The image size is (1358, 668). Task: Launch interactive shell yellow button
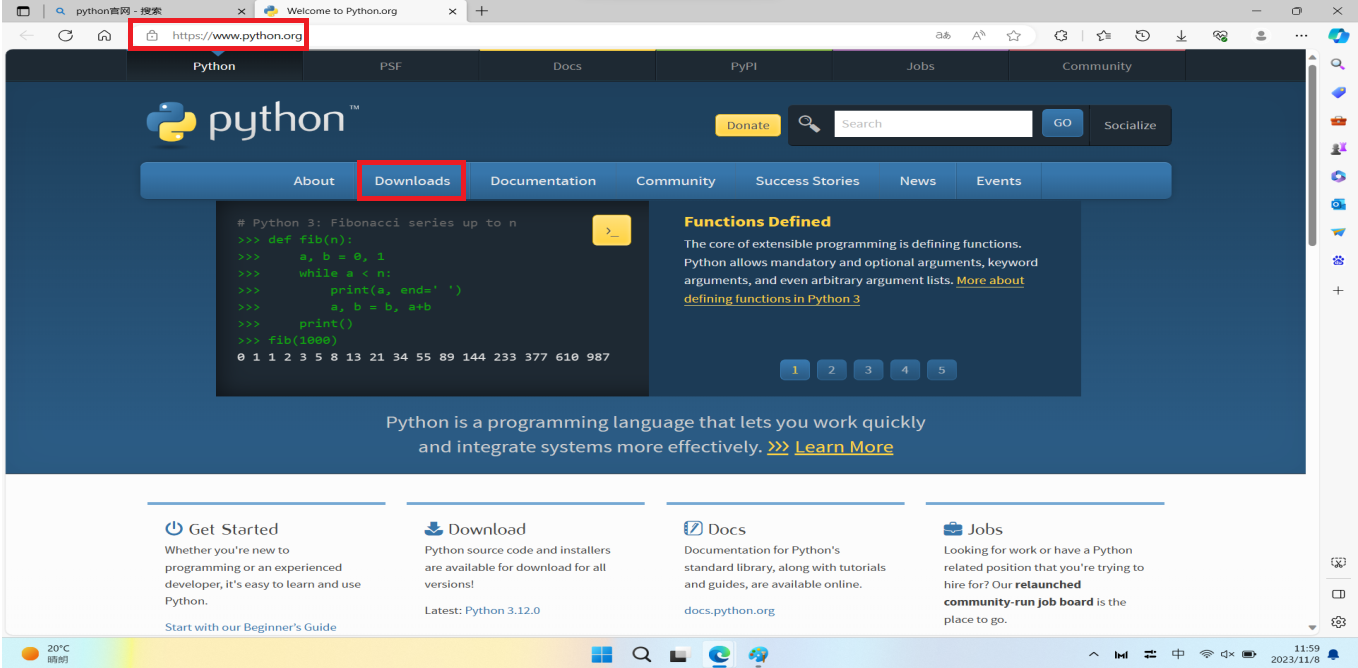coord(612,230)
